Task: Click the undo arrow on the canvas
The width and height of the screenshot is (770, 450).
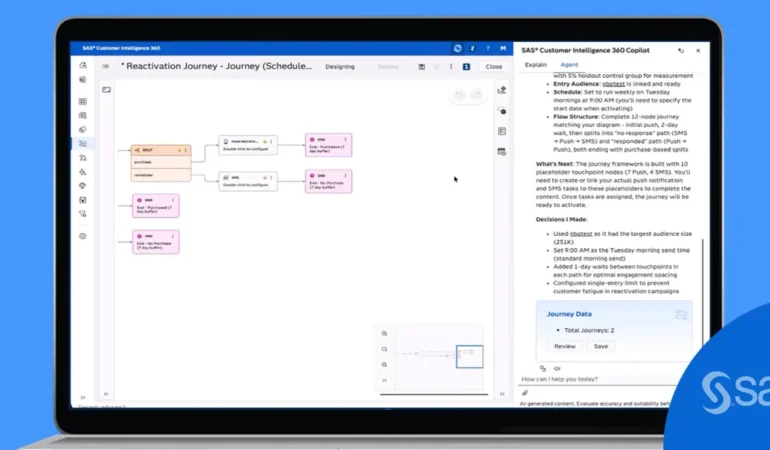Action: pyautogui.click(x=458, y=95)
